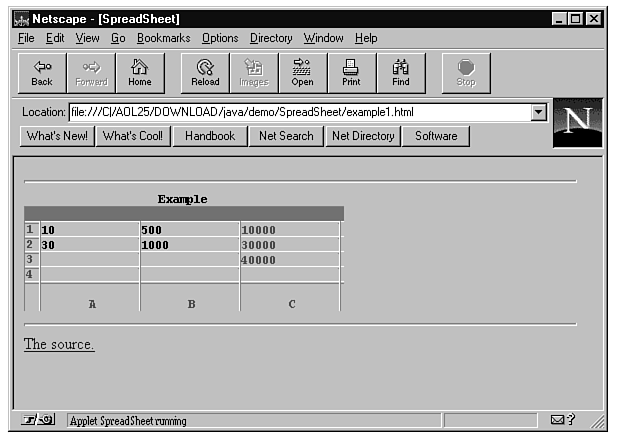Go to the Home page

coord(140,73)
